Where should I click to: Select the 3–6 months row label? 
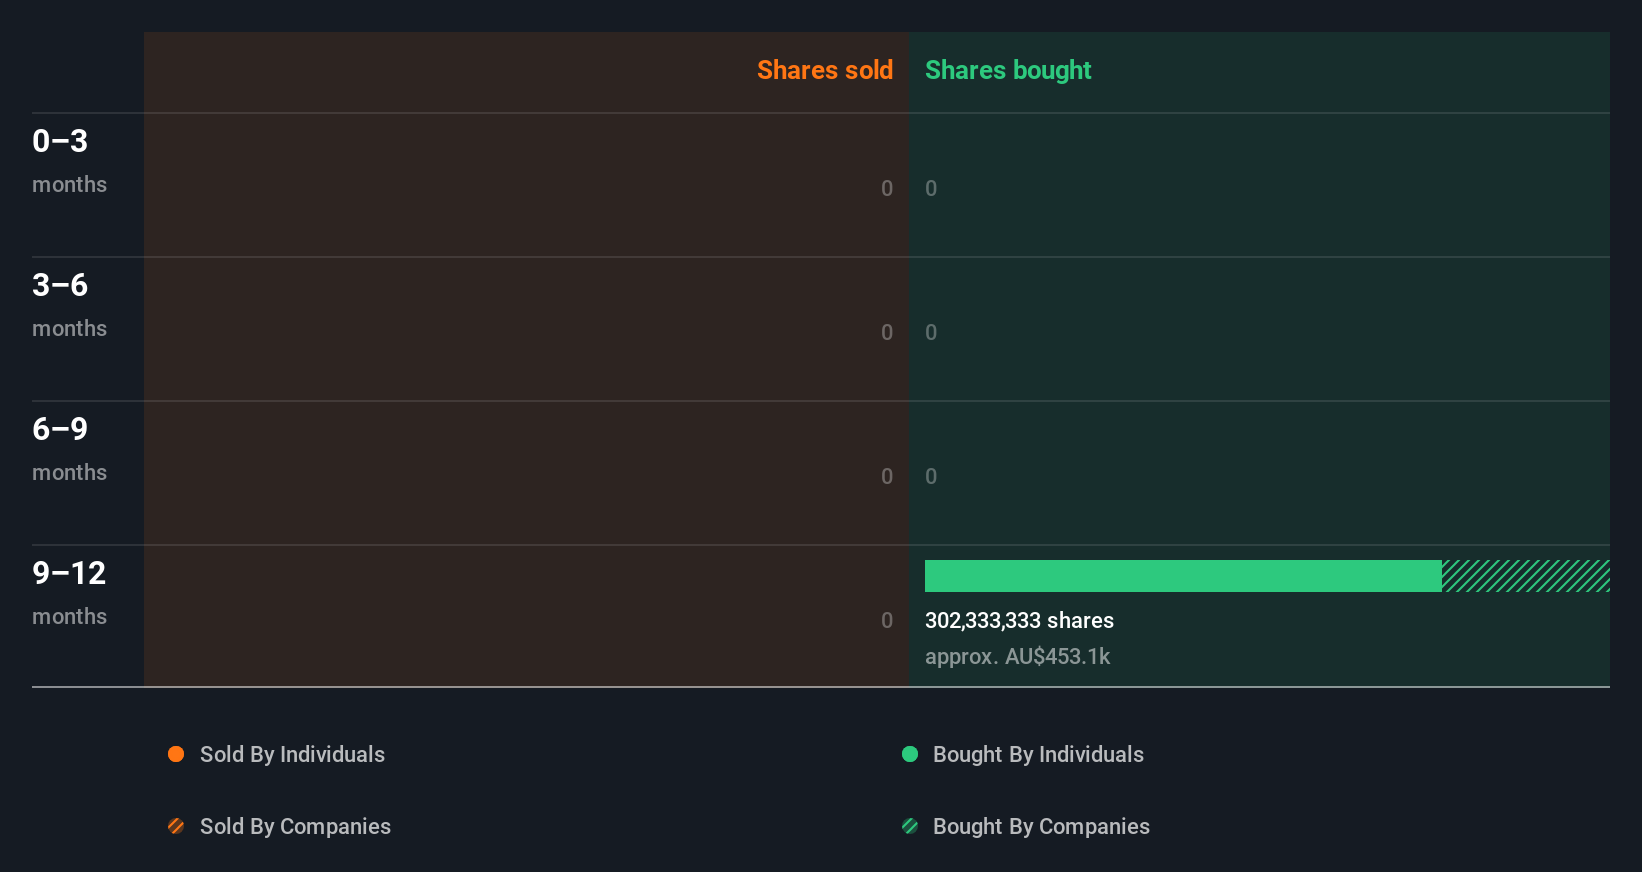(x=69, y=304)
